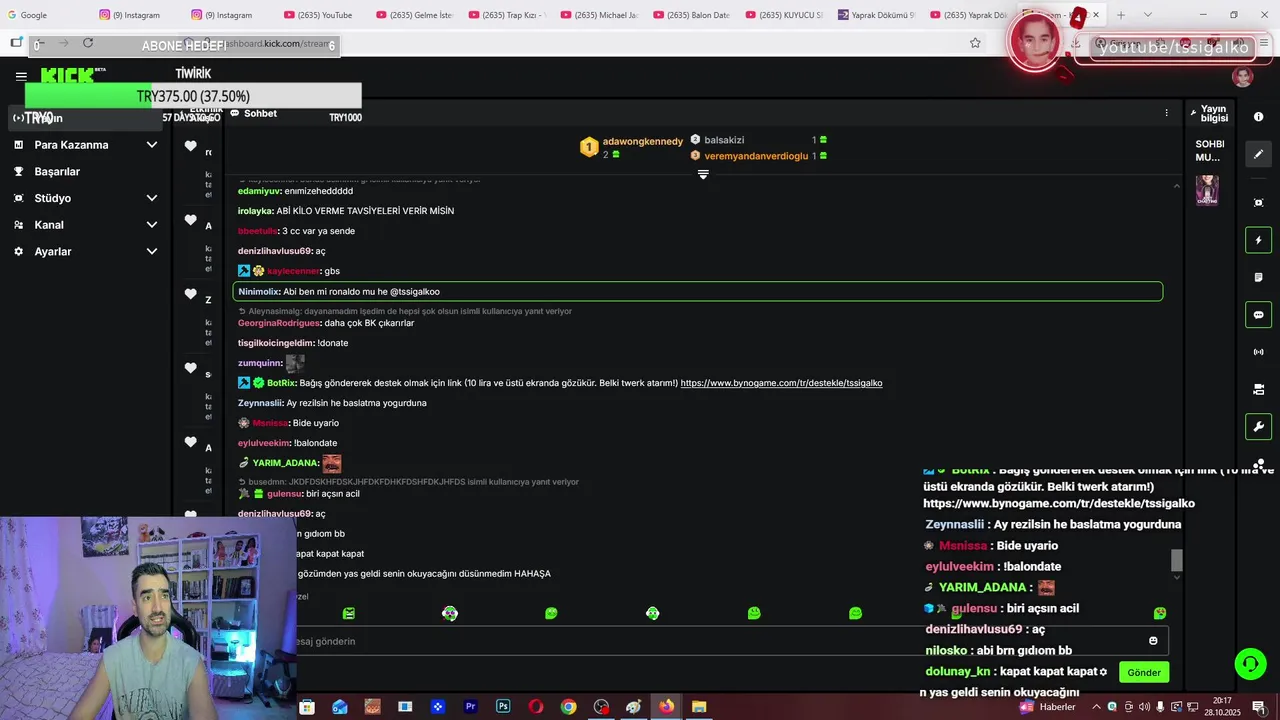Click the pinned Ninimolix chat message
Screen dimensions: 1280x720
(698, 292)
